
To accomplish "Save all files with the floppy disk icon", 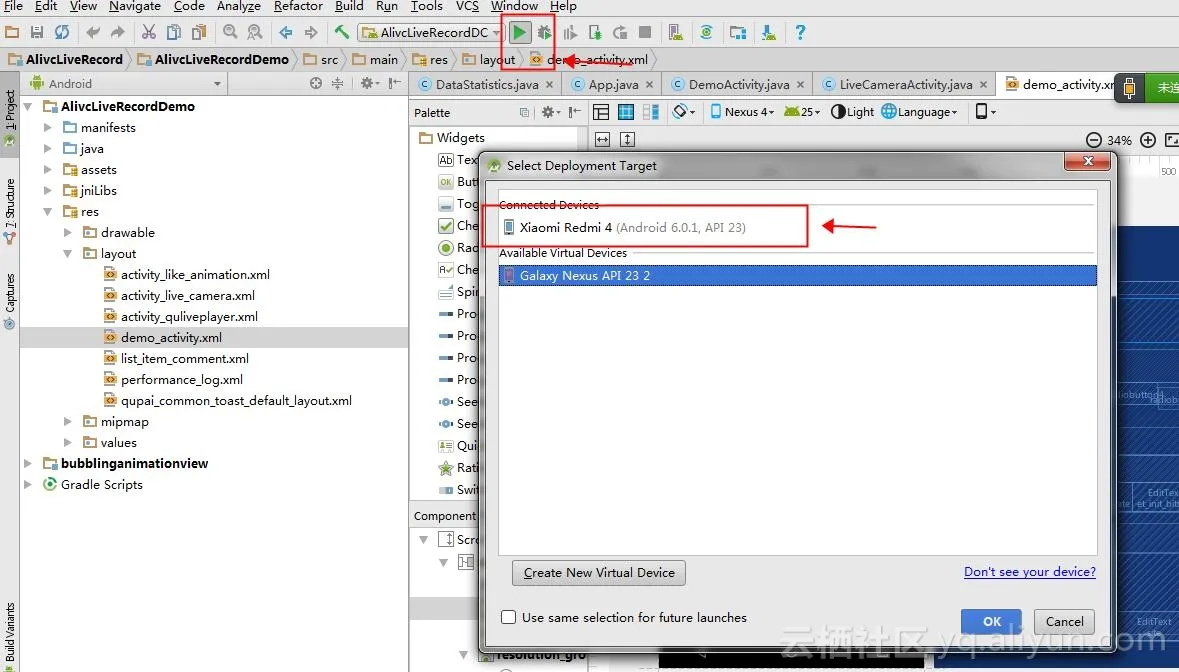I will 37,32.
